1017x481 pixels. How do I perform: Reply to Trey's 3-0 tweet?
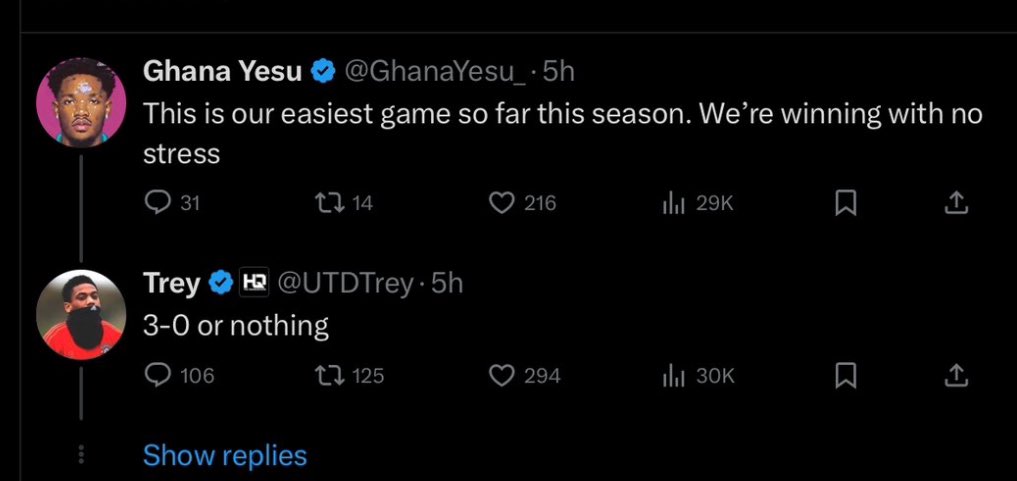(179, 375)
